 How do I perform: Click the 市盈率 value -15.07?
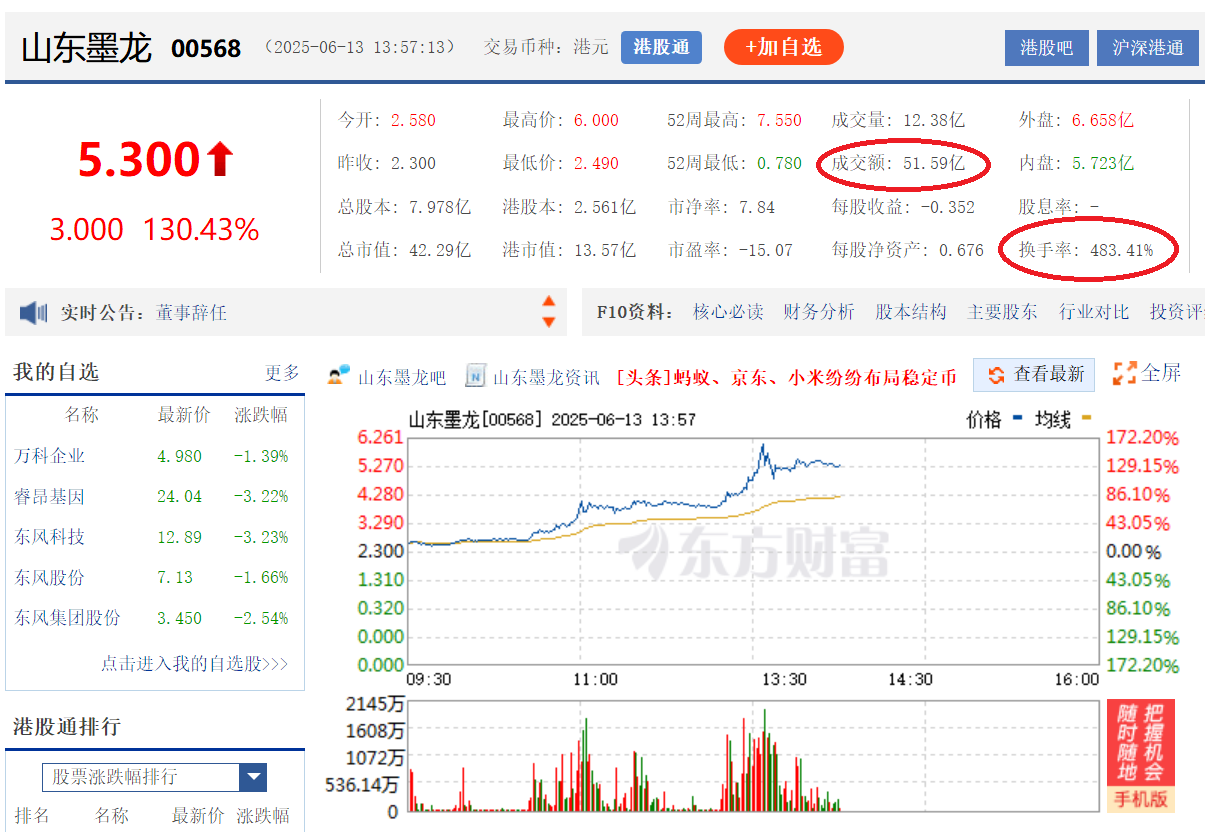[x=765, y=250]
